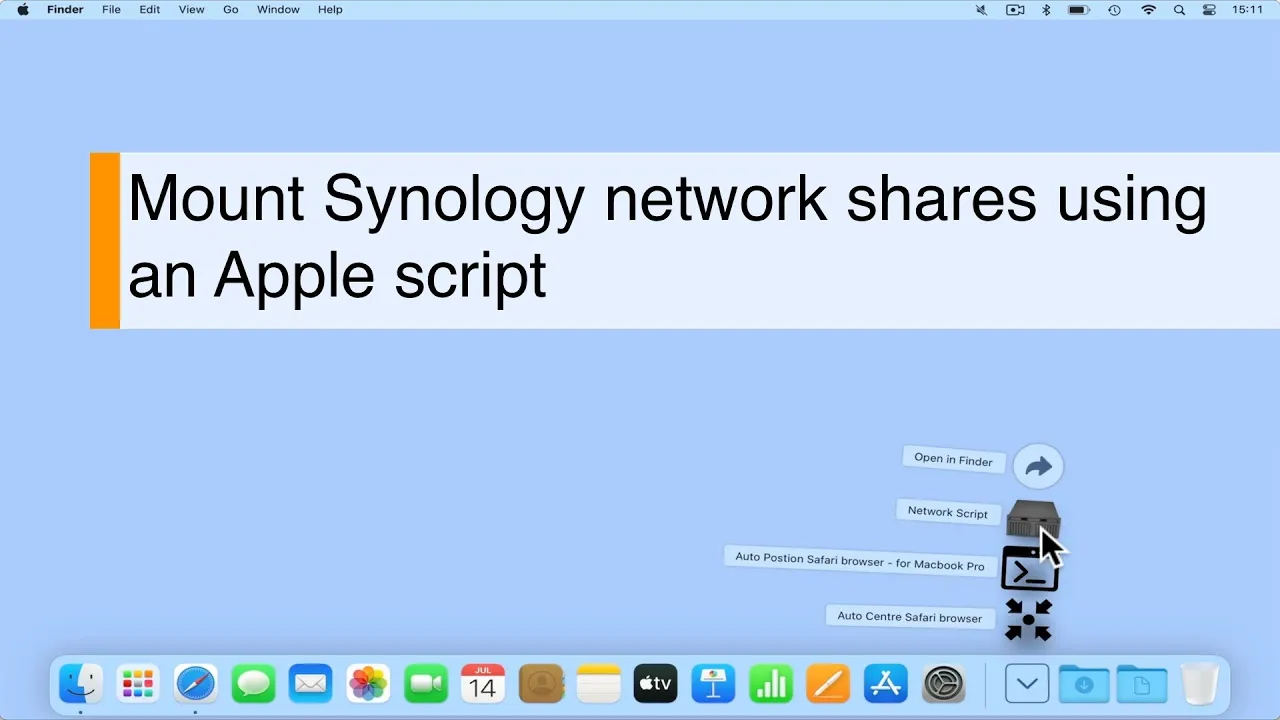Launch Safari from the Dock
The height and width of the screenshot is (720, 1280).
pos(195,684)
